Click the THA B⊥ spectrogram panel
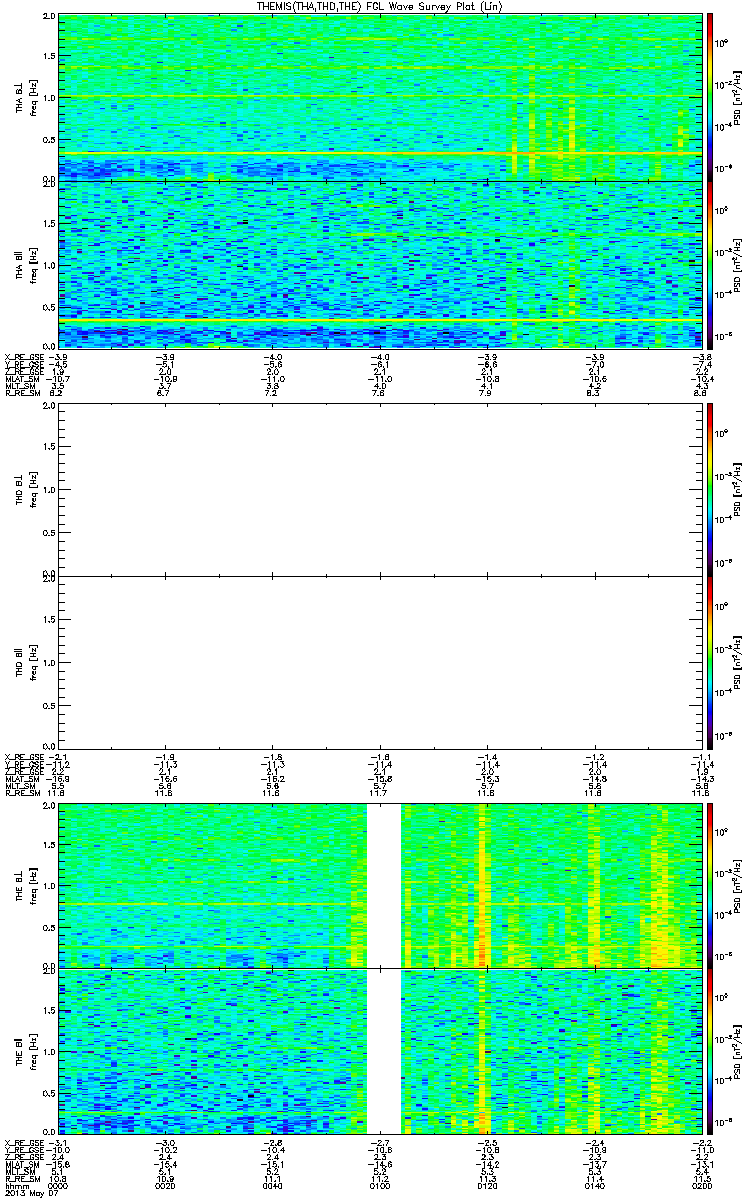This screenshot has height=1200, width=750. pos(381,96)
